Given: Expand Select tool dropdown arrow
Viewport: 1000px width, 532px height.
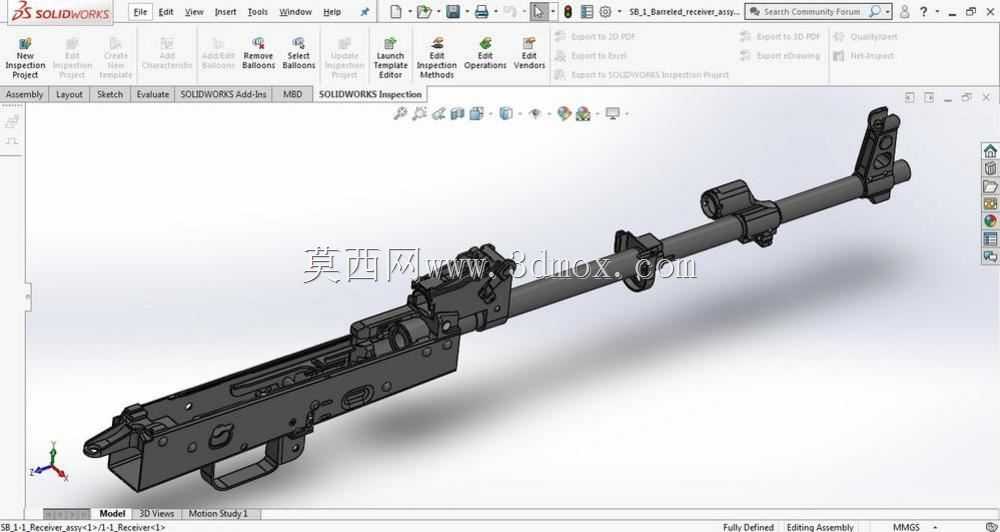Looking at the screenshot, I should click(x=552, y=11).
